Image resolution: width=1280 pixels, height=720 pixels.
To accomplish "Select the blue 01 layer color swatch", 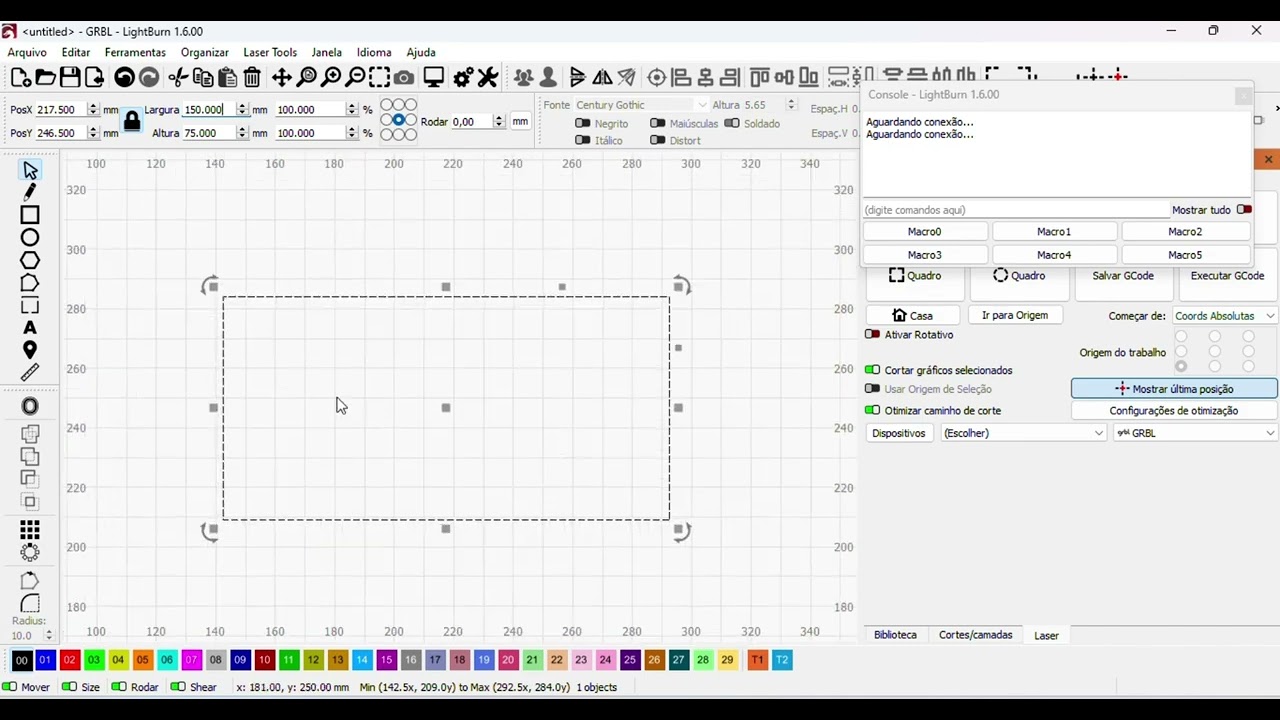I will (x=45, y=660).
